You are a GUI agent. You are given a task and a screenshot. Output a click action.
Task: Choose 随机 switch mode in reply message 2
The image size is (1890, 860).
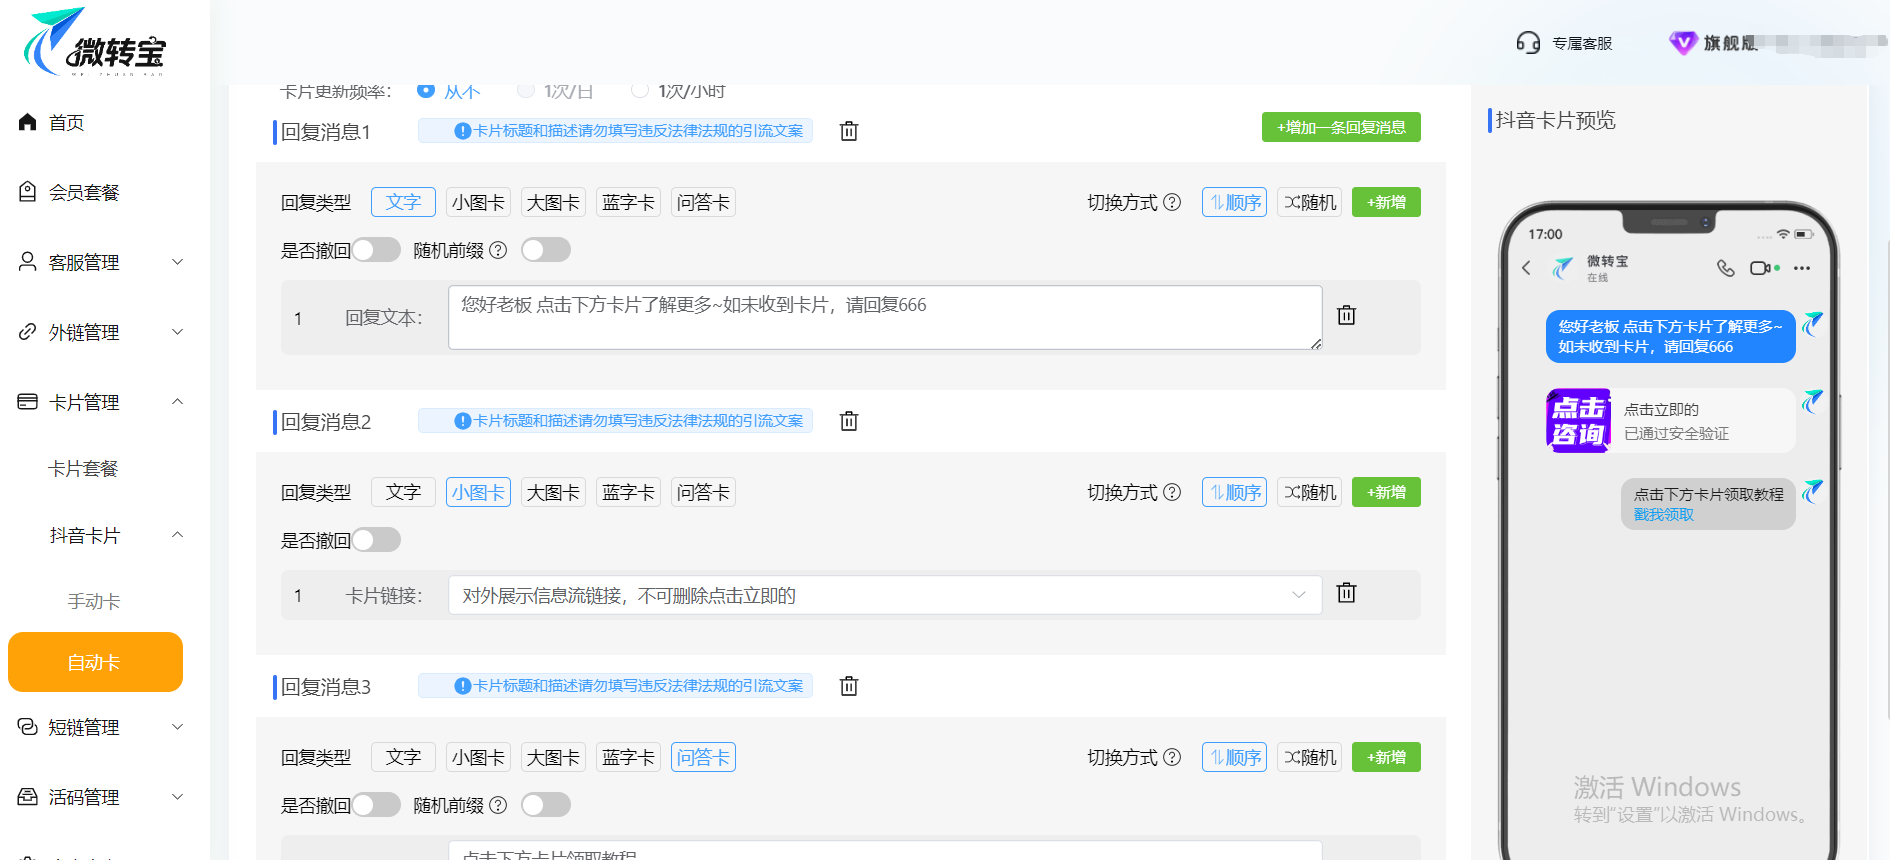click(1310, 492)
